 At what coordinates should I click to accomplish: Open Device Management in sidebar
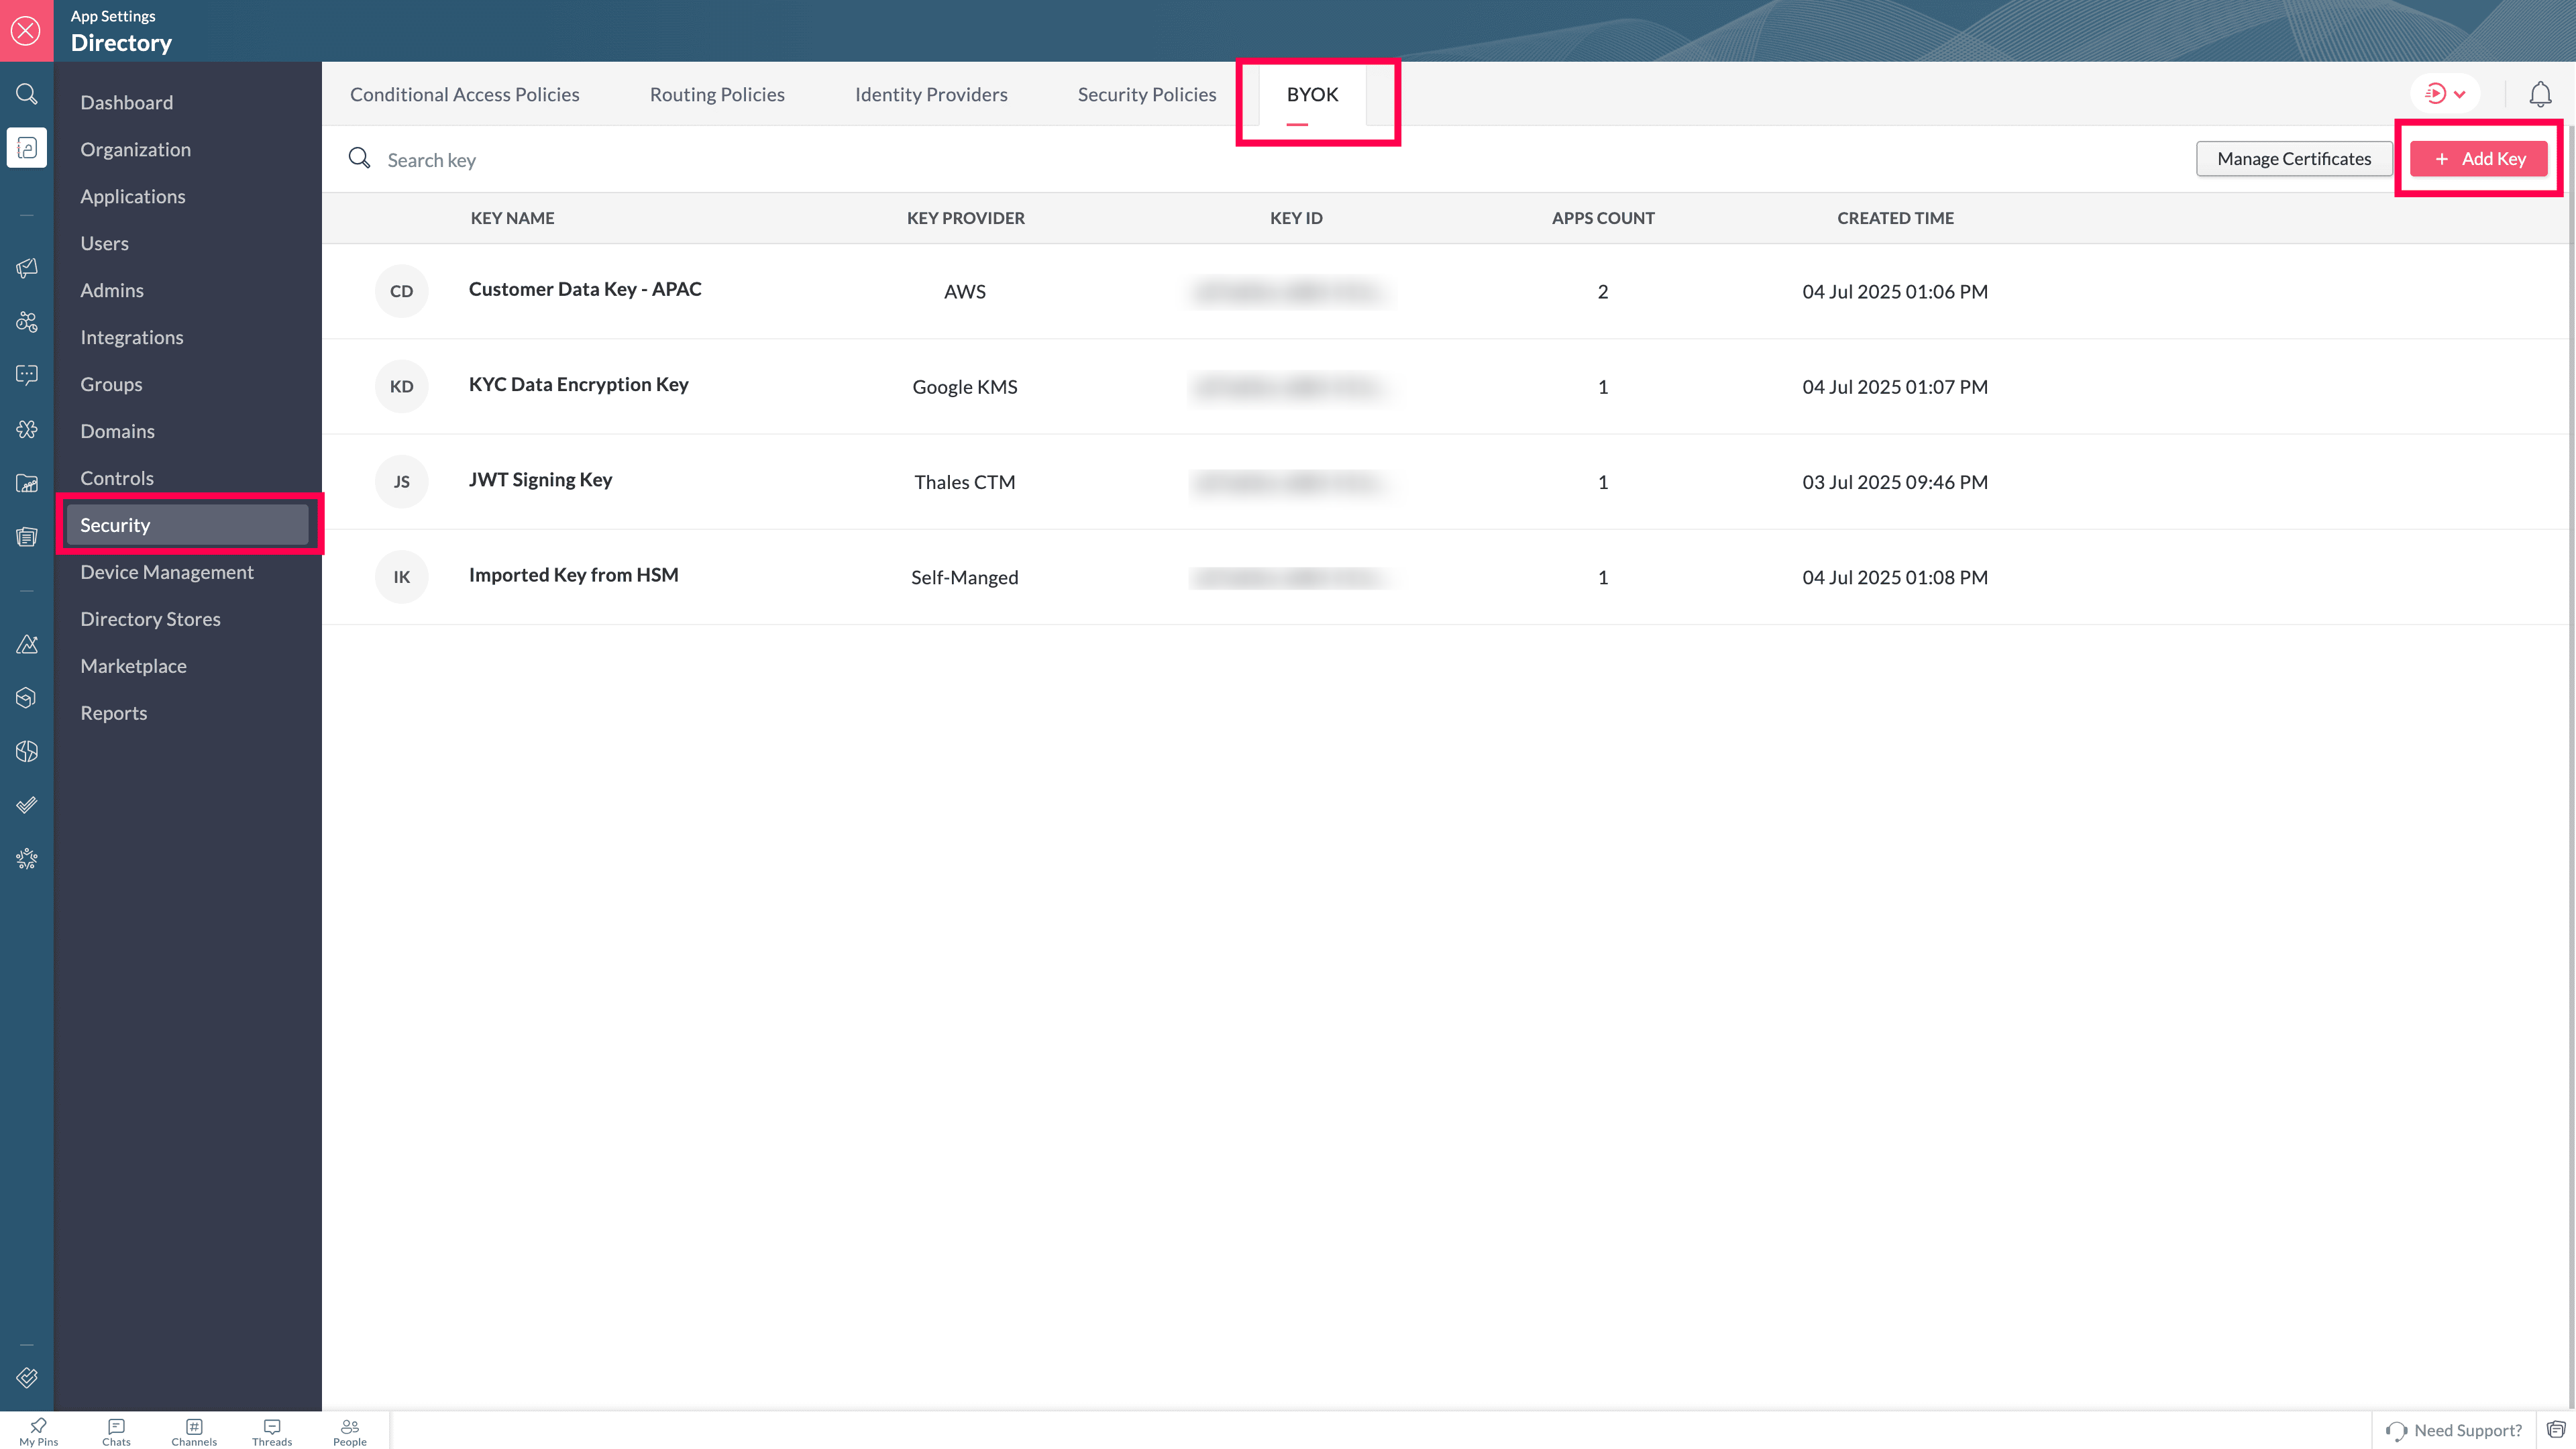coord(167,572)
